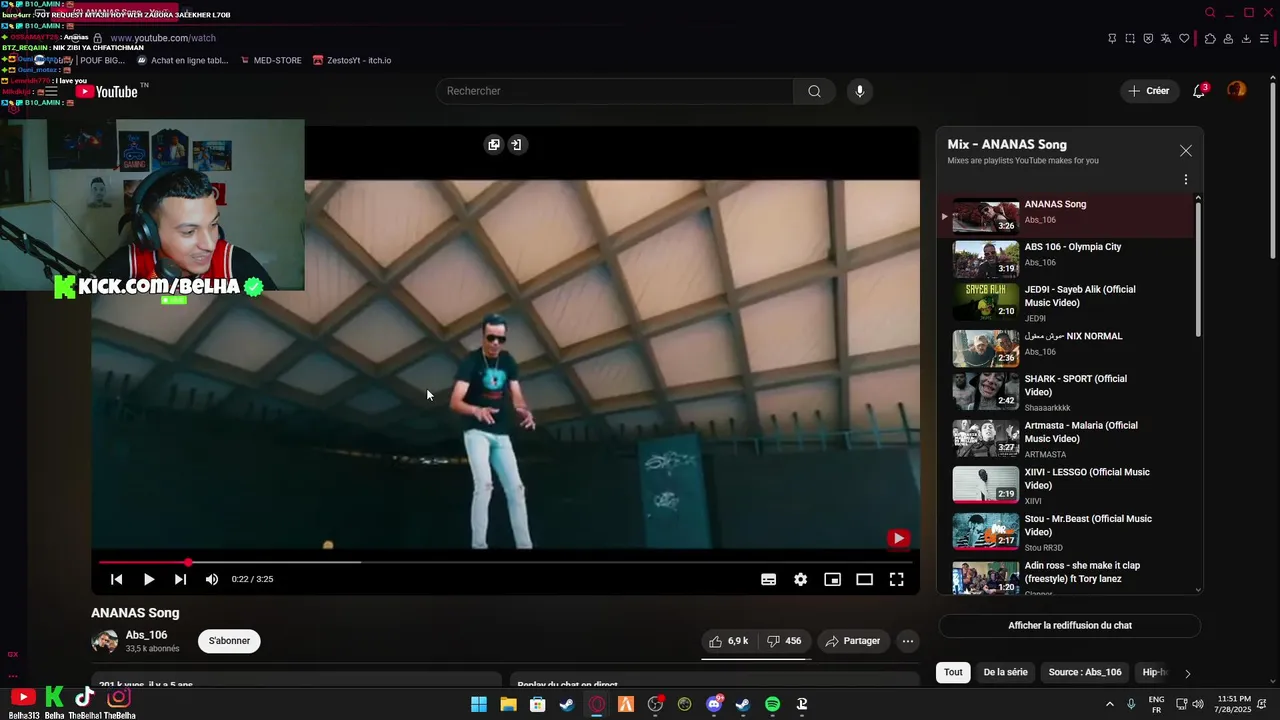Click the red progress scrubber handle
1280x720 pixels.
tap(188, 562)
